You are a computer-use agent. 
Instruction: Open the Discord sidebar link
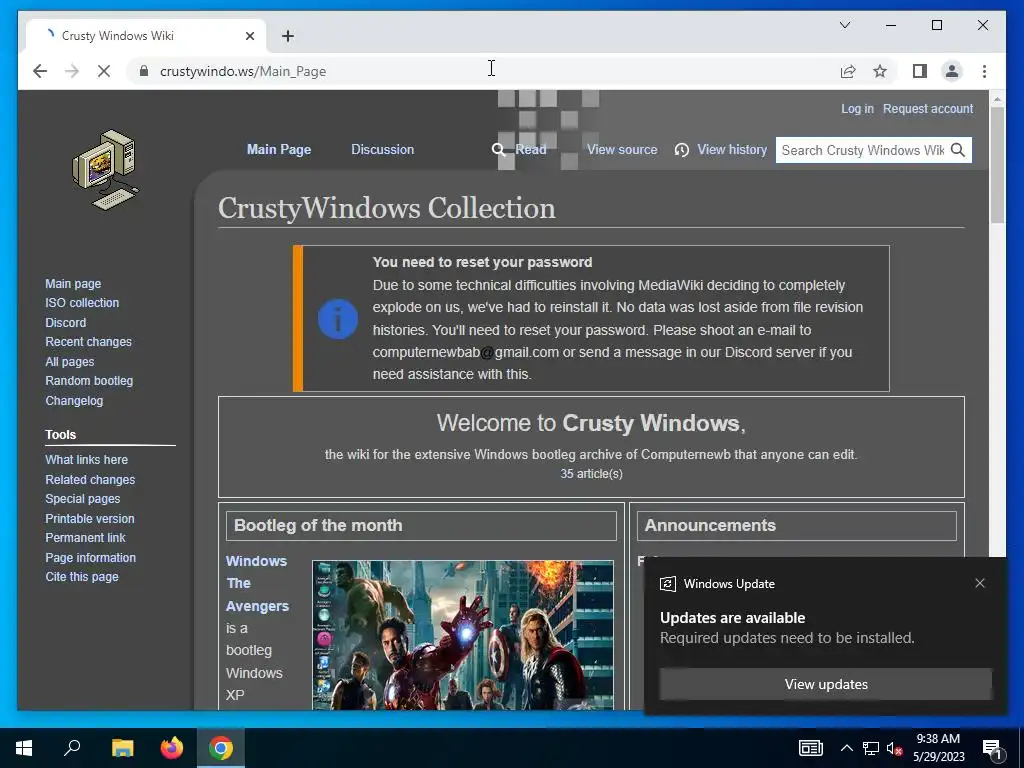65,323
